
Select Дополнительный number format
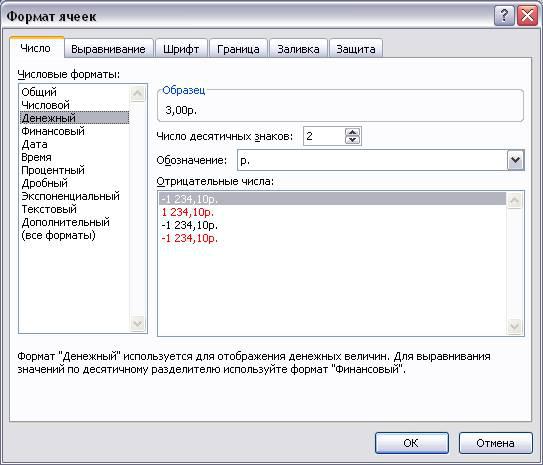pos(74,222)
